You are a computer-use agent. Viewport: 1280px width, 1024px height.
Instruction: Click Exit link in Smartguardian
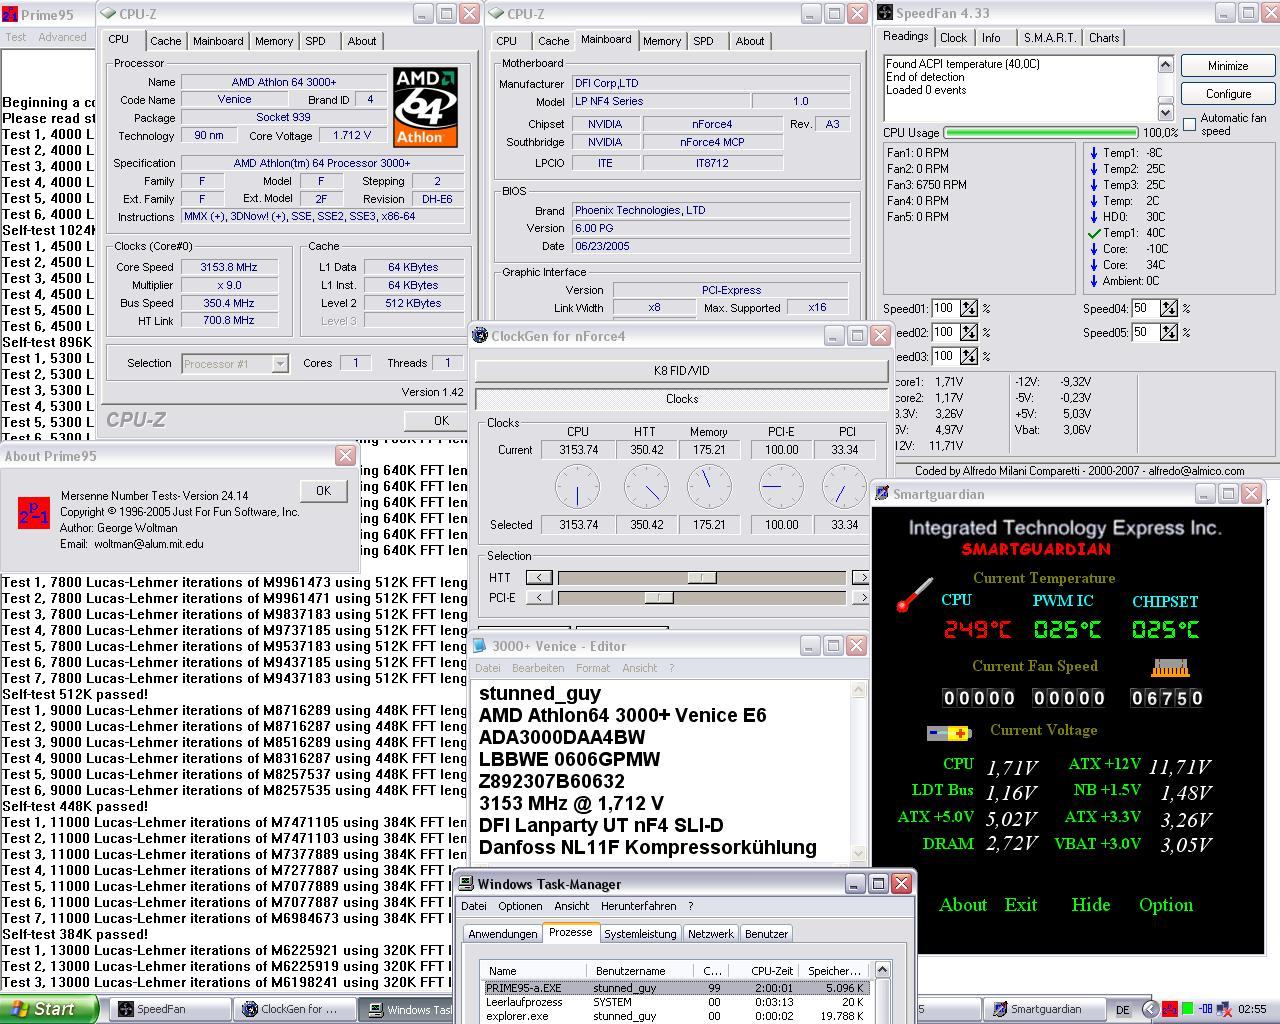[1020, 905]
